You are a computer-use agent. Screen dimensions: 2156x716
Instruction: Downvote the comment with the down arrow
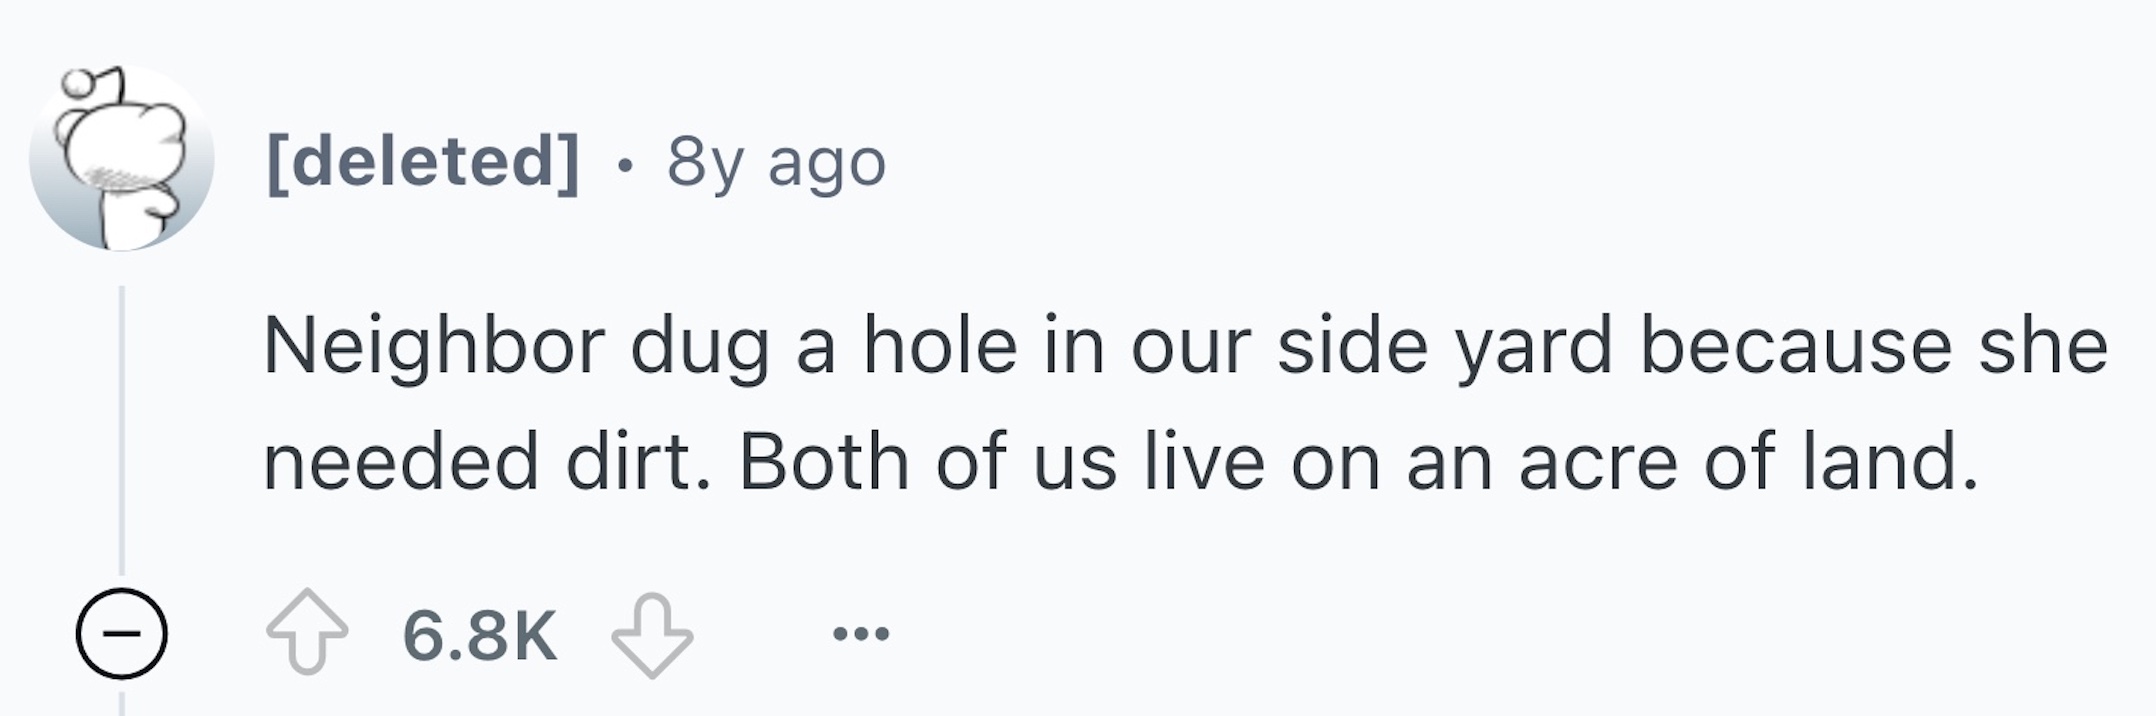pos(651,634)
